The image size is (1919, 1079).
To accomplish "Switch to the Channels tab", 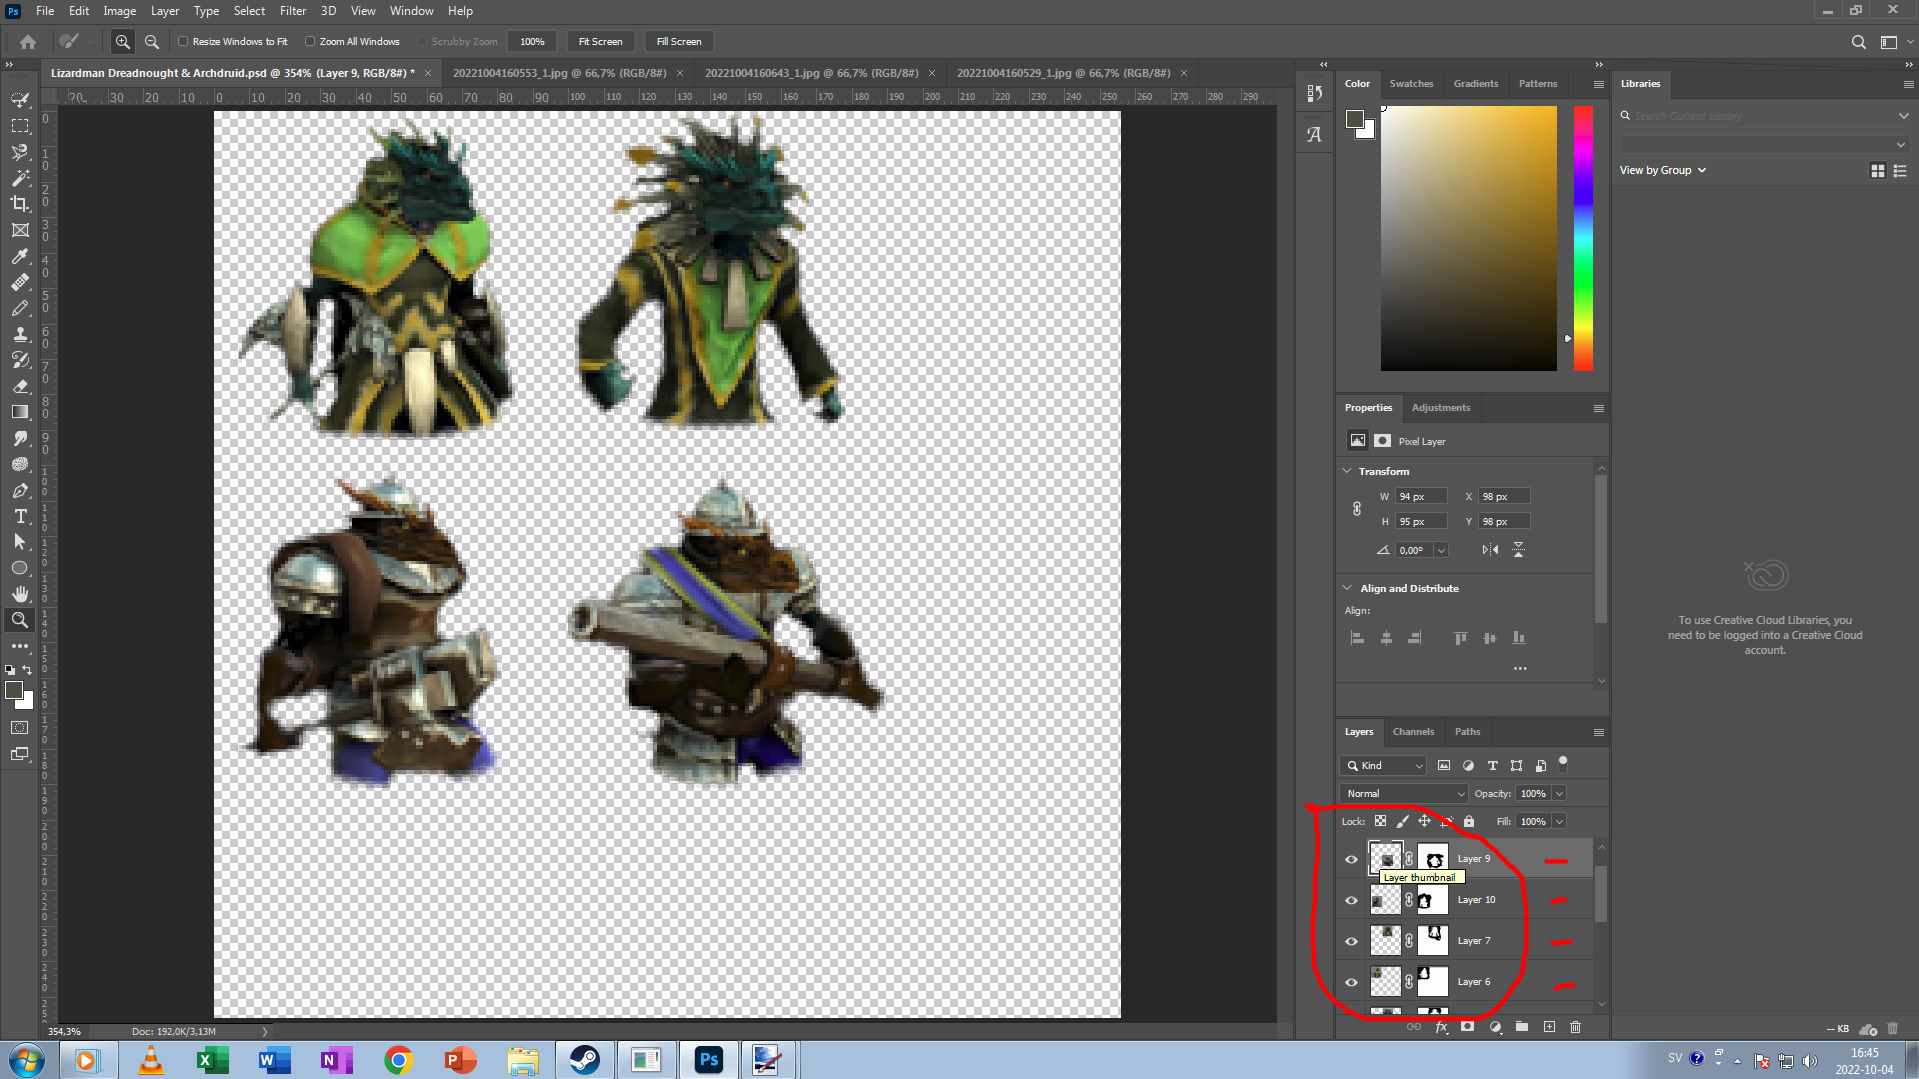I will tap(1413, 732).
